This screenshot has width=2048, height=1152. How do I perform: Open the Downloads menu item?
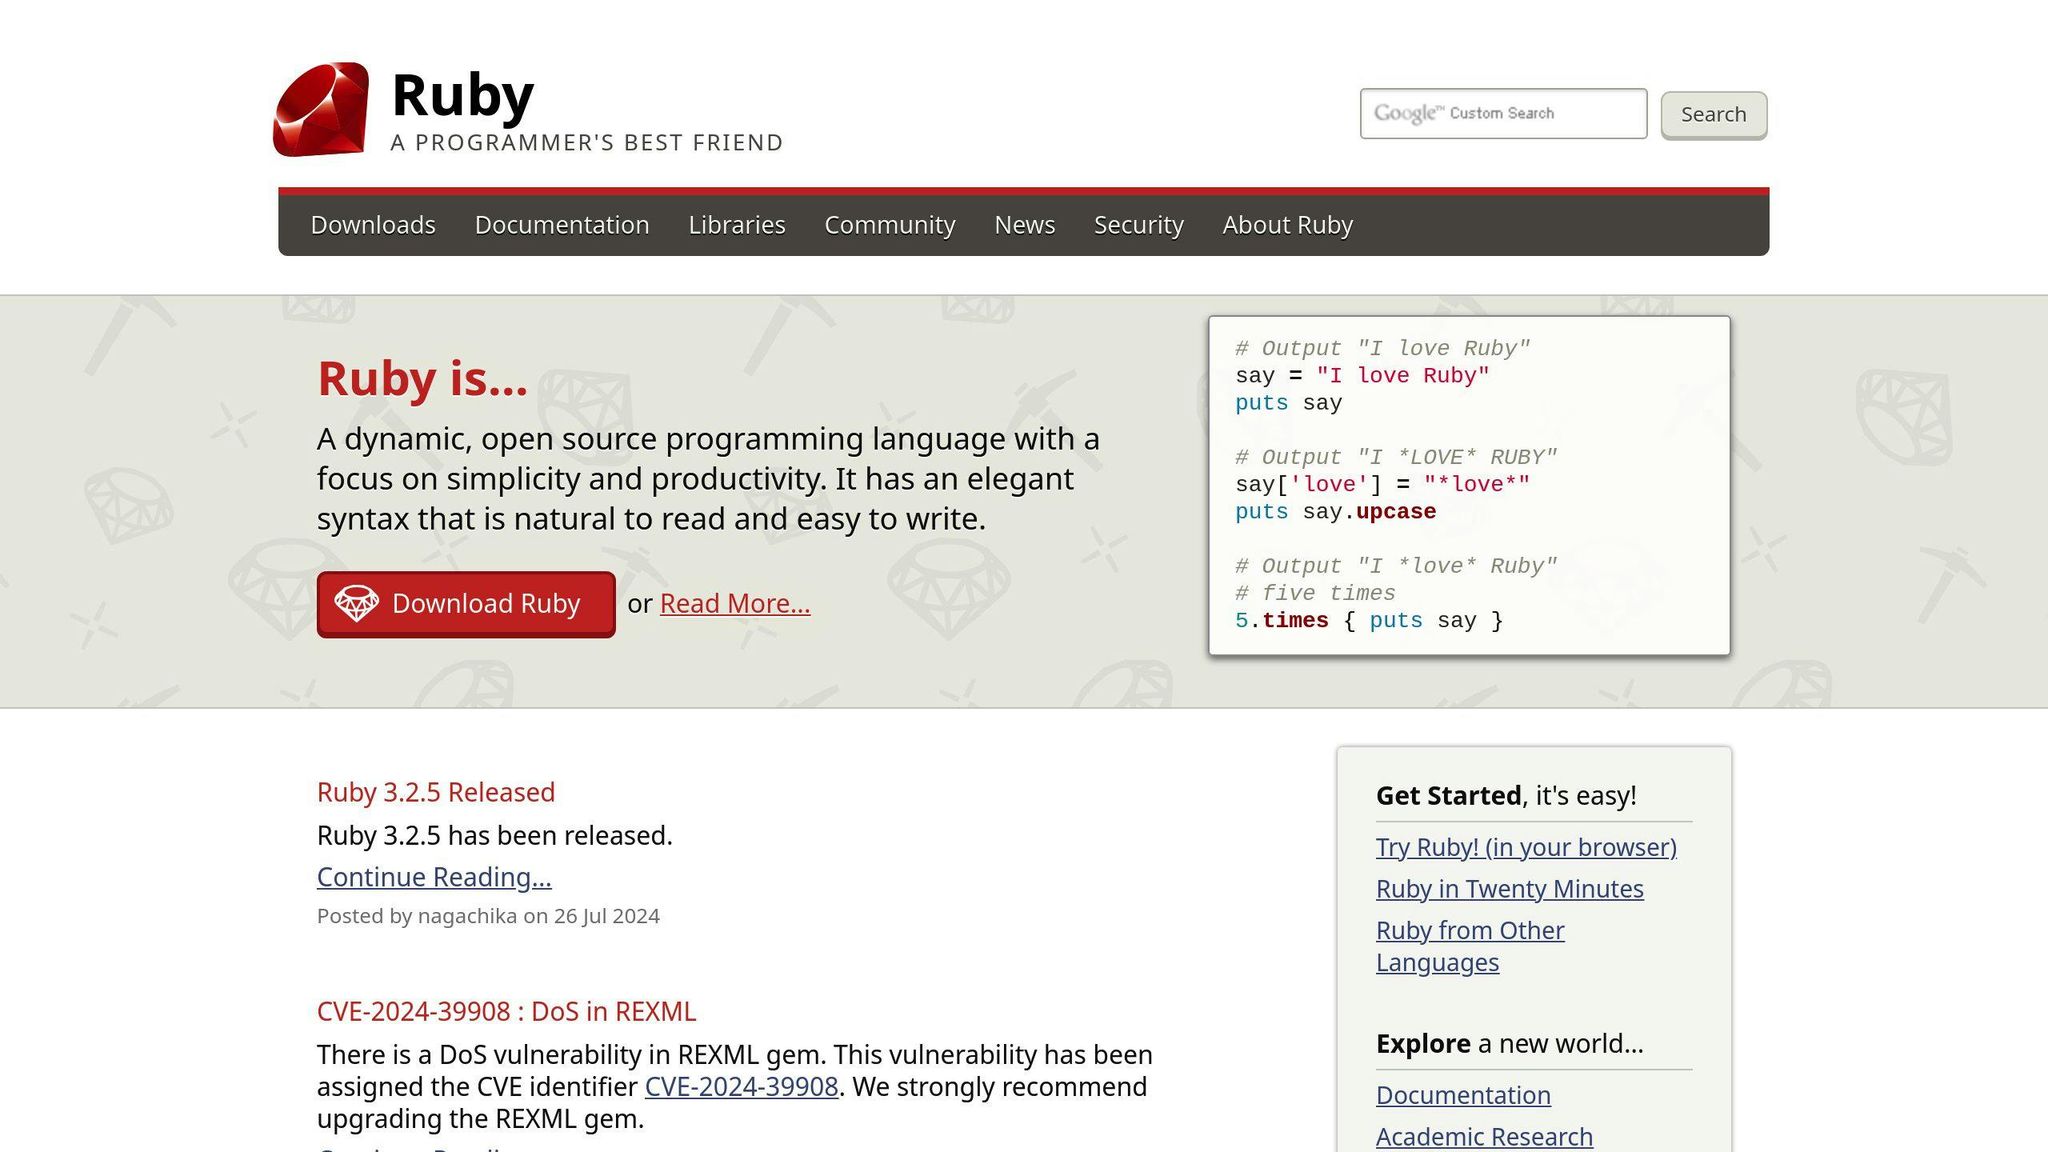(x=373, y=225)
